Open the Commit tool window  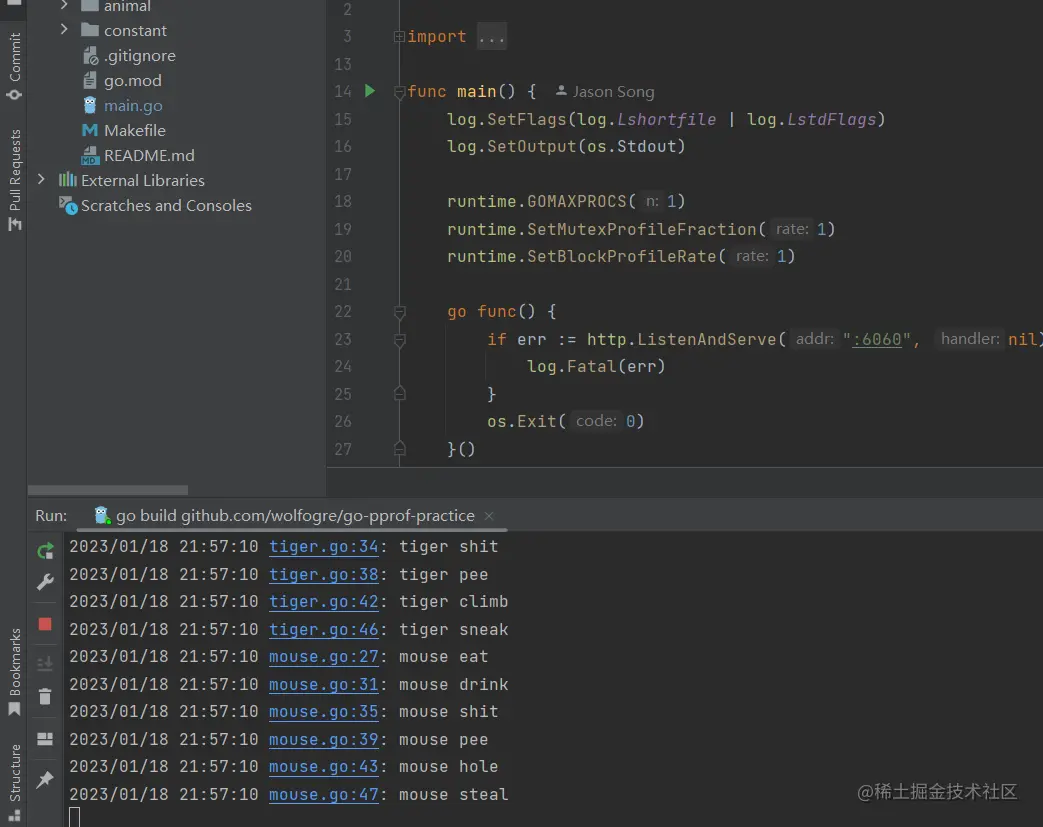[x=14, y=65]
